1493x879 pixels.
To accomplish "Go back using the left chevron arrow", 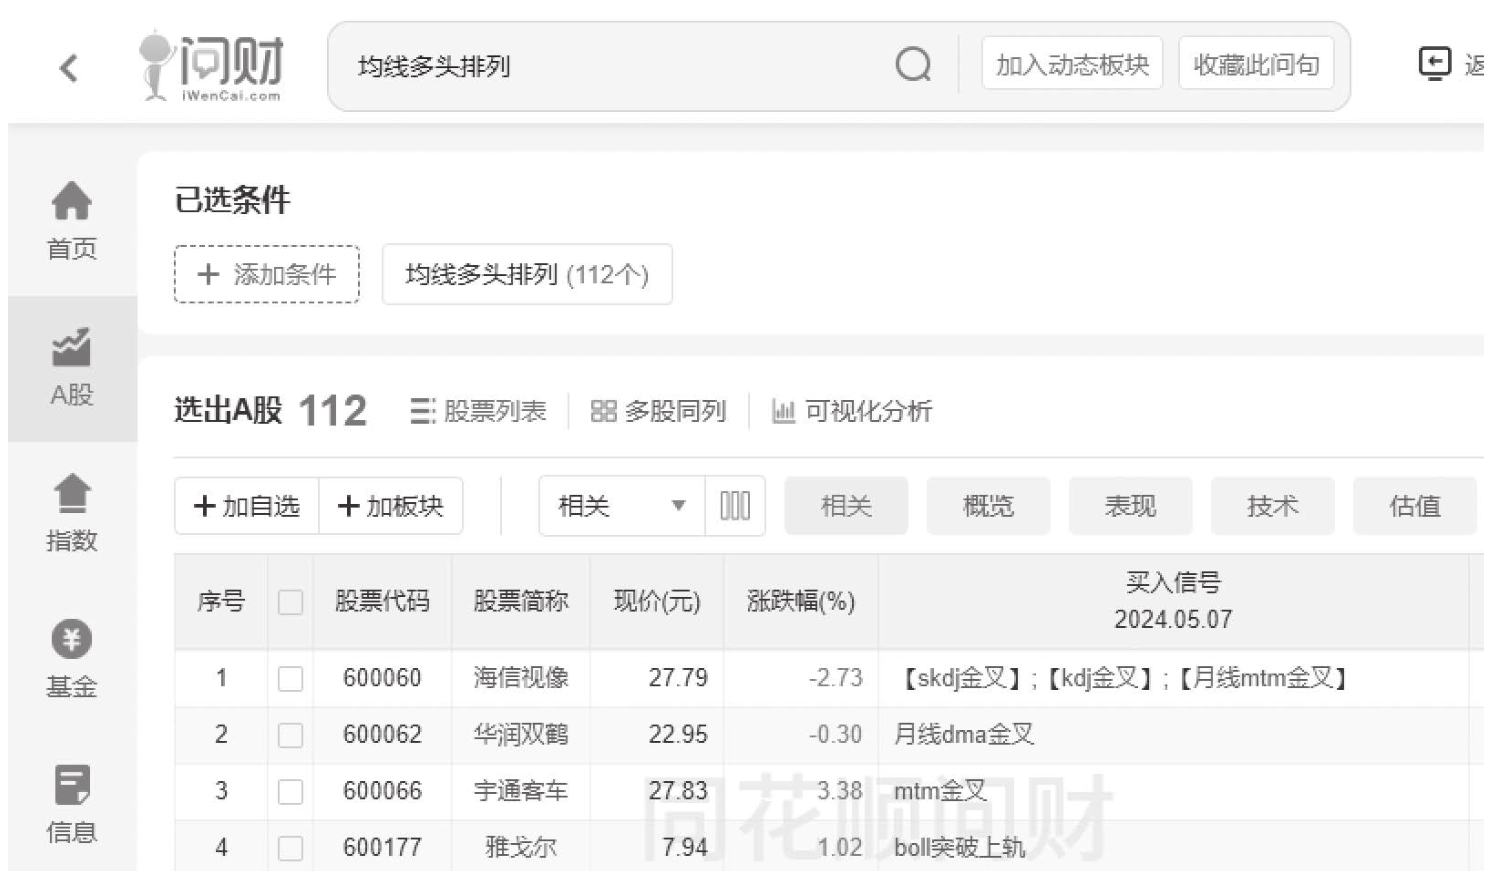I will tap(68, 68).
